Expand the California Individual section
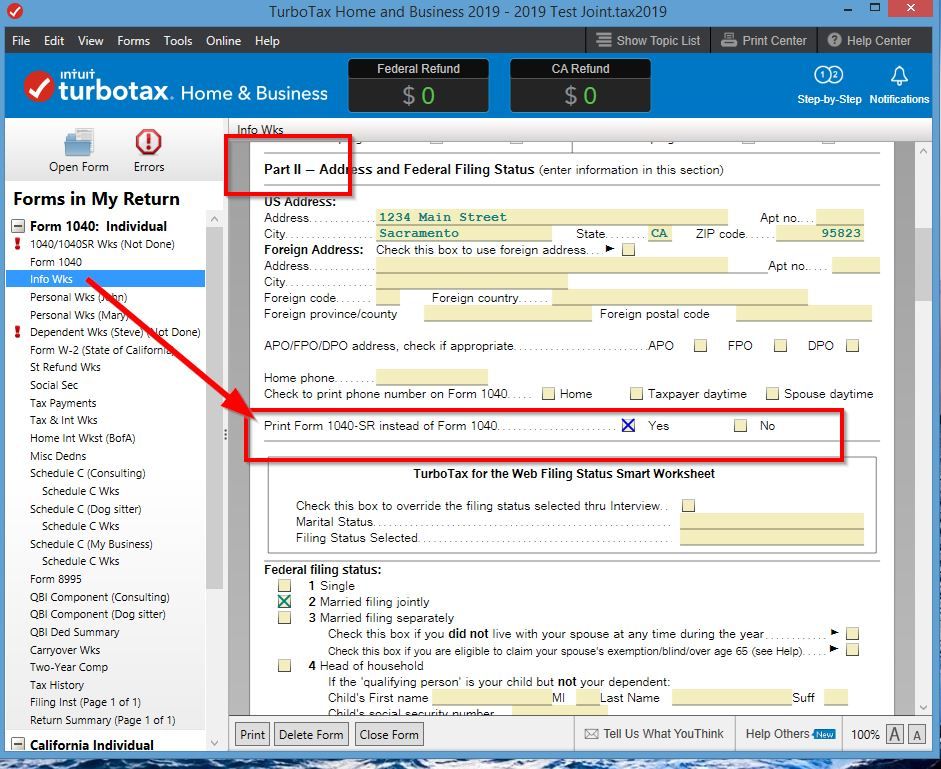This screenshot has height=769, width=941. [18, 745]
